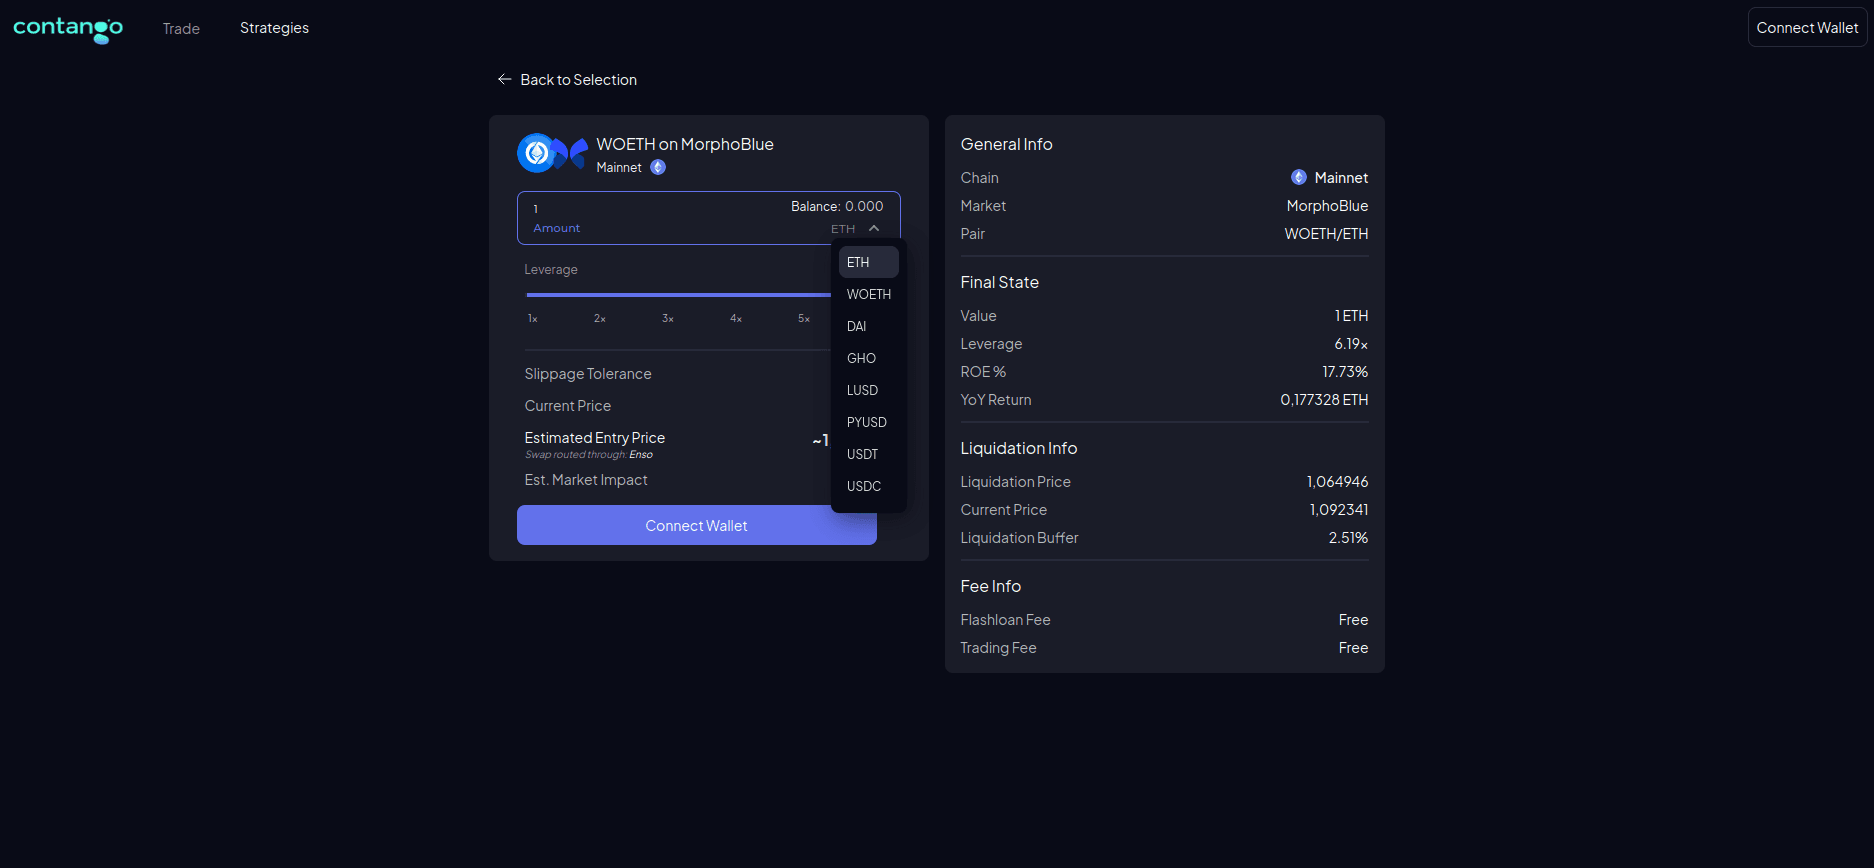This screenshot has height=868, width=1874.
Task: Click the leverage slider track
Action: pyautogui.click(x=678, y=295)
